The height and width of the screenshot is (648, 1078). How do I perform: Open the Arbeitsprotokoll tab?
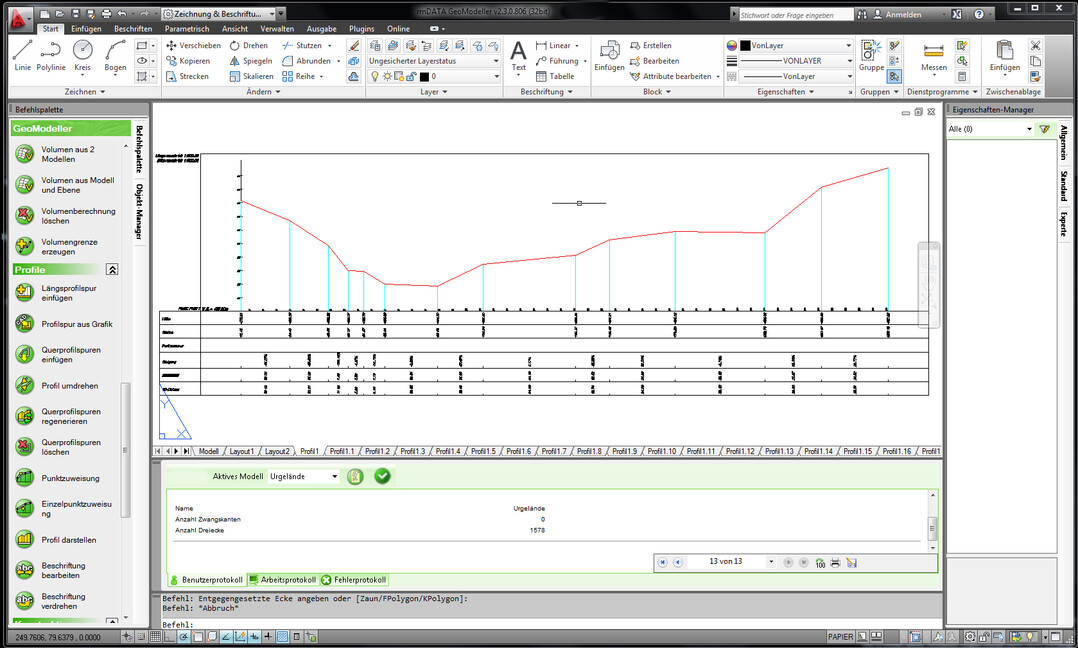click(x=283, y=580)
